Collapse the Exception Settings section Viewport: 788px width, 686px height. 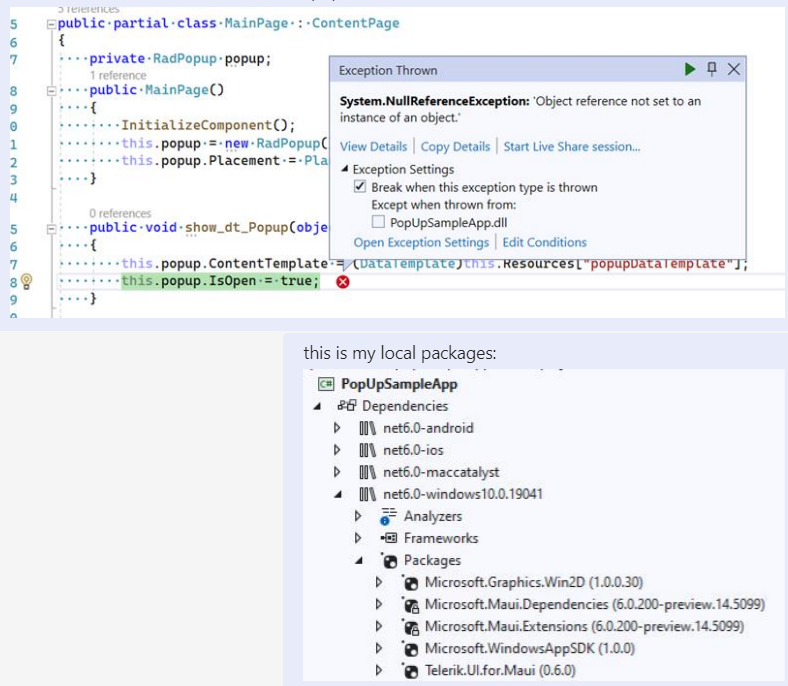pyautogui.click(x=345, y=170)
